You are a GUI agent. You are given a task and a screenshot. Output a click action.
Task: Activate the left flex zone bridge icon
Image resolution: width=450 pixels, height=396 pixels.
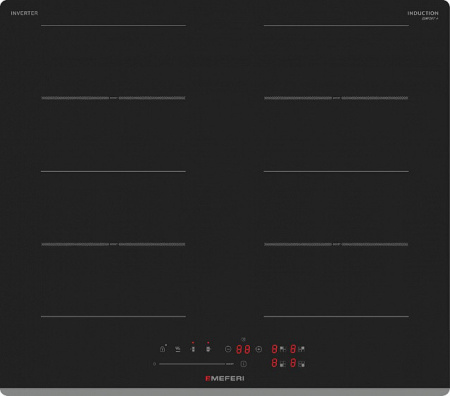pos(193,349)
